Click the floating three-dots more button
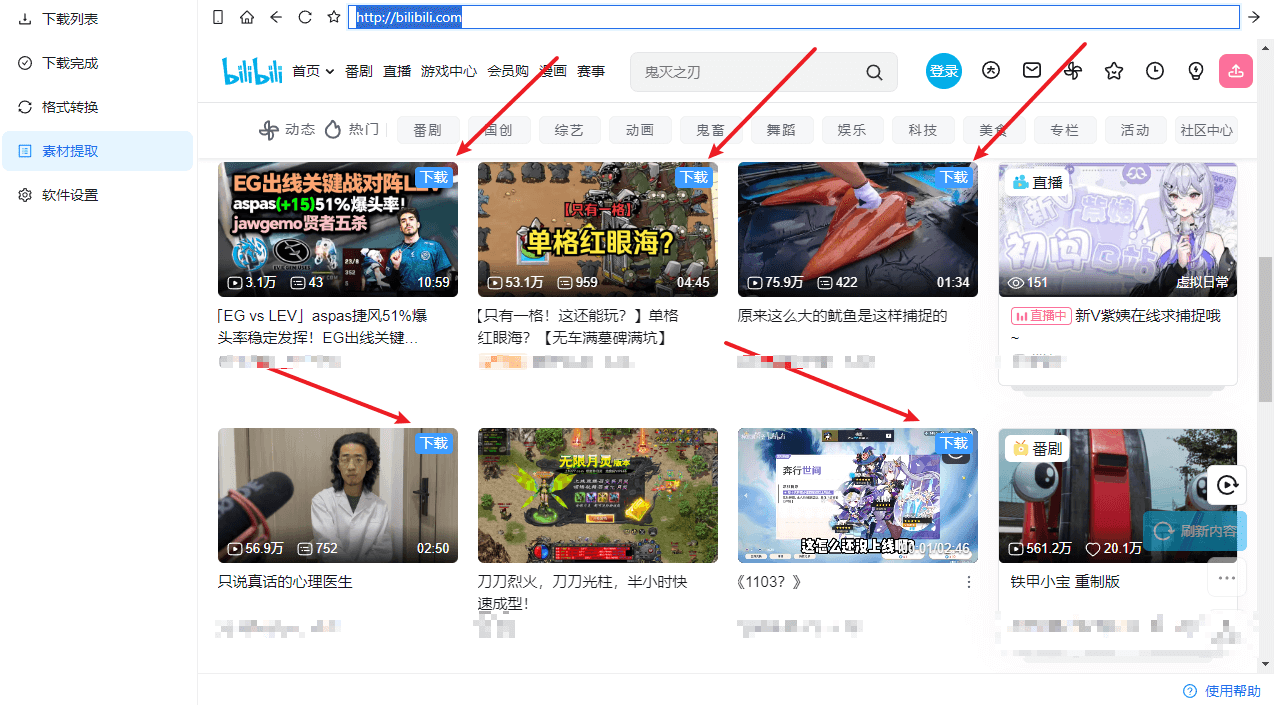The width and height of the screenshot is (1274, 705). point(1227,578)
